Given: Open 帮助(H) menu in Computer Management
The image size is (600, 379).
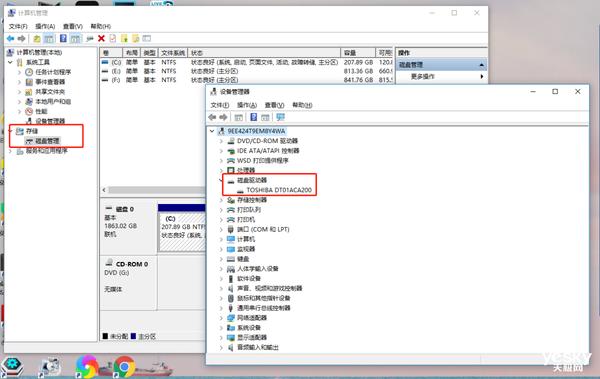Looking at the screenshot, I should point(101,26).
